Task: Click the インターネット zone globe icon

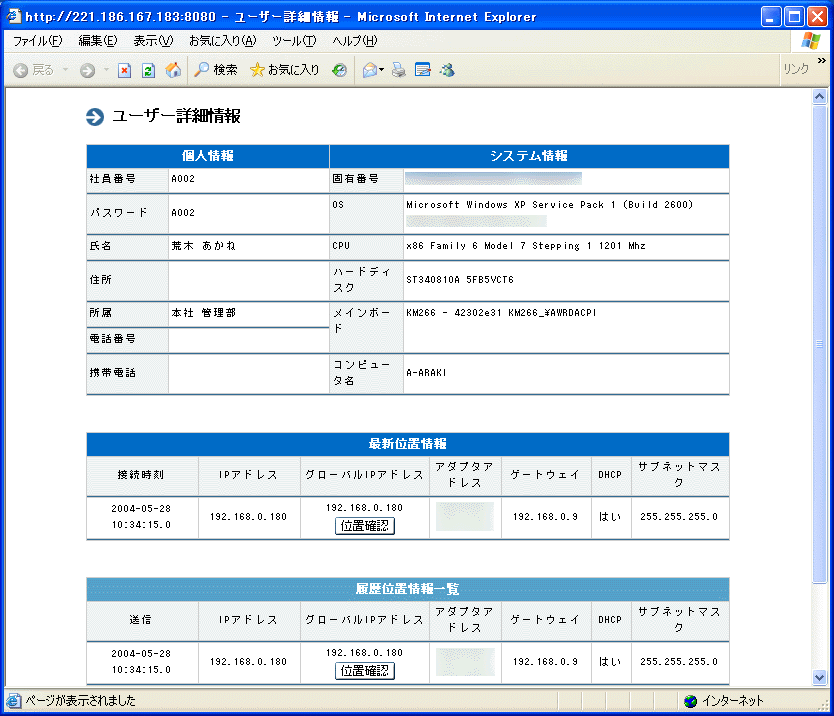Action: (690, 701)
